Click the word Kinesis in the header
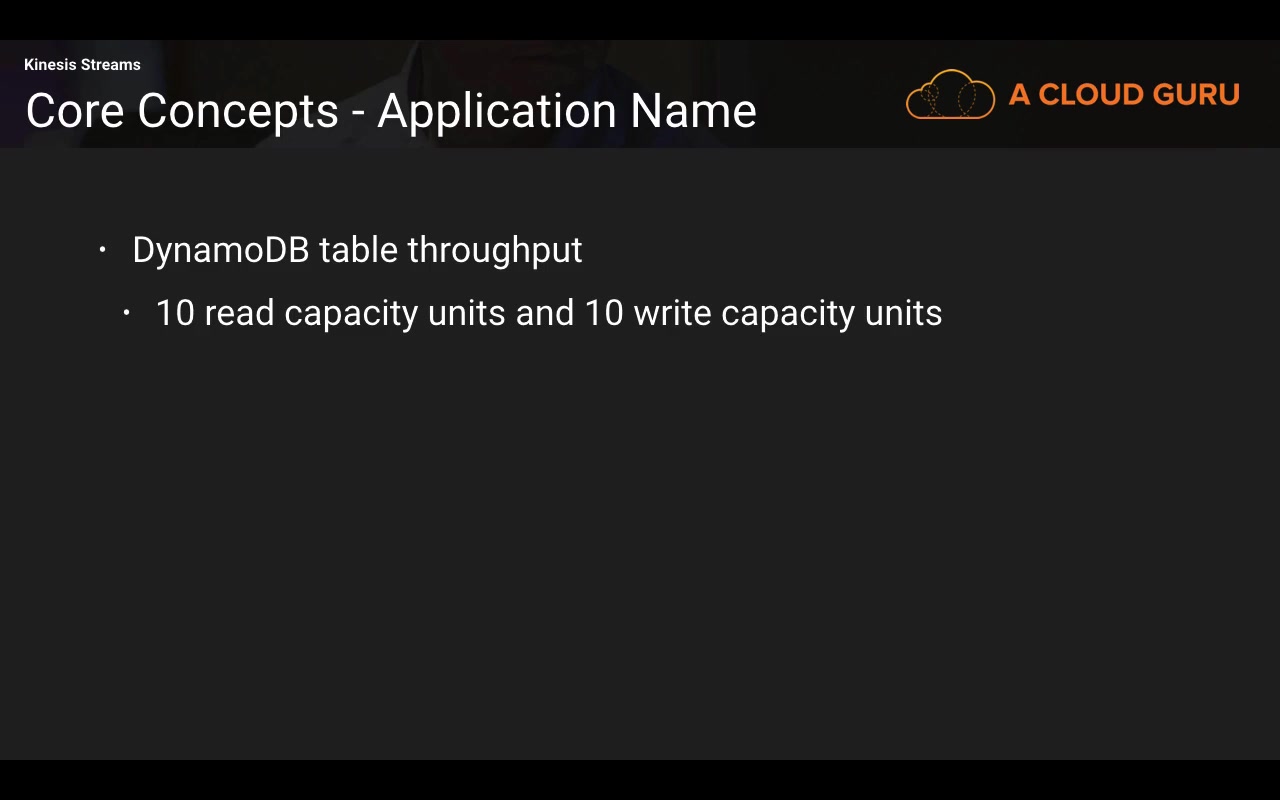The width and height of the screenshot is (1280, 800). pyautogui.click(x=50, y=65)
